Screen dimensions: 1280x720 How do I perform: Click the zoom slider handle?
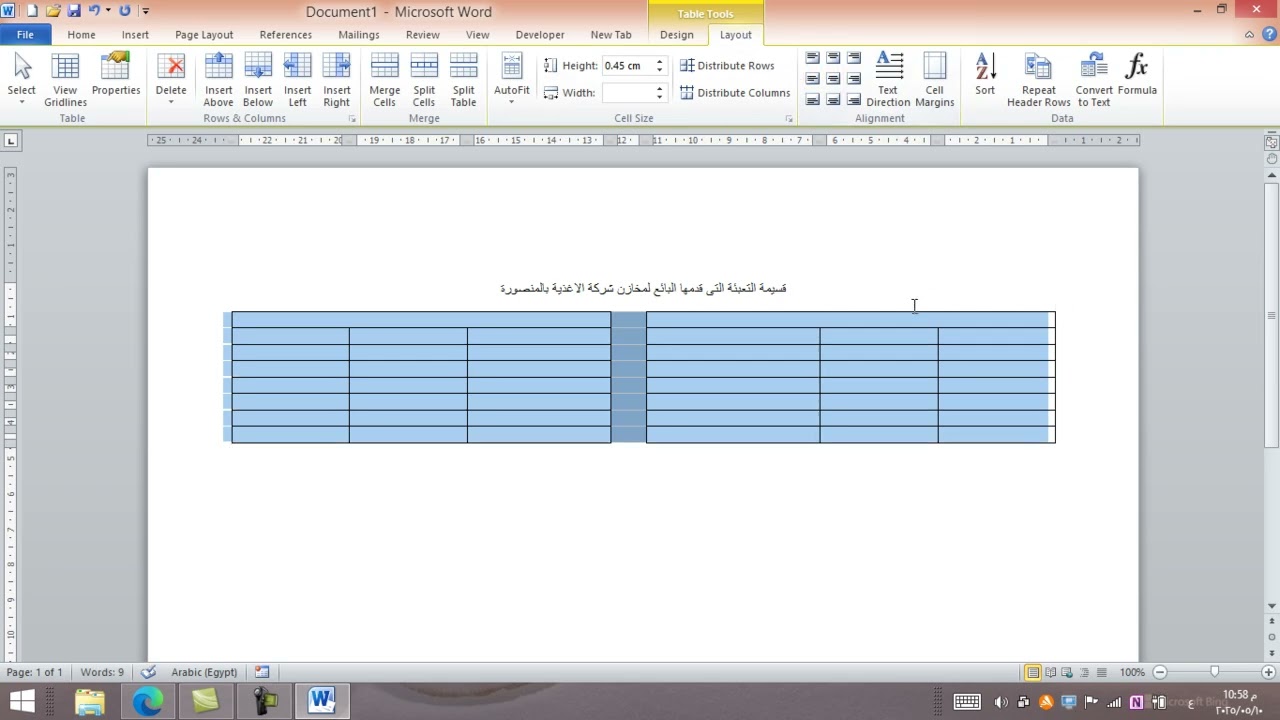tap(1214, 672)
